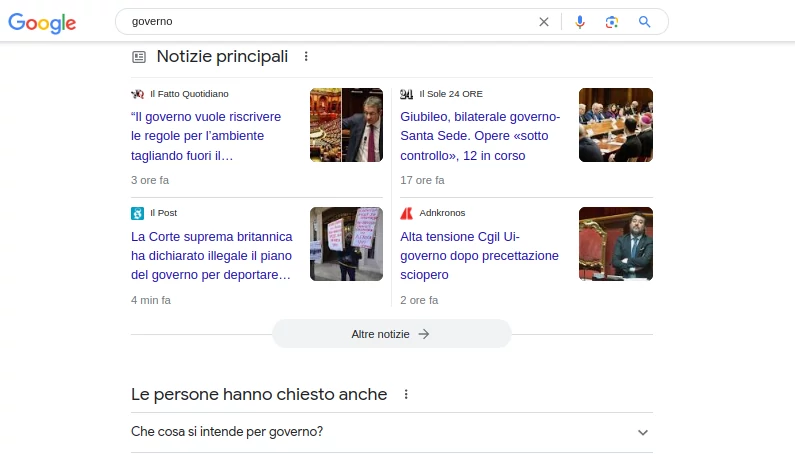Image resolution: width=795 pixels, height=454 pixels.
Task: Click the 17 ore fa timestamp
Action: coord(422,180)
